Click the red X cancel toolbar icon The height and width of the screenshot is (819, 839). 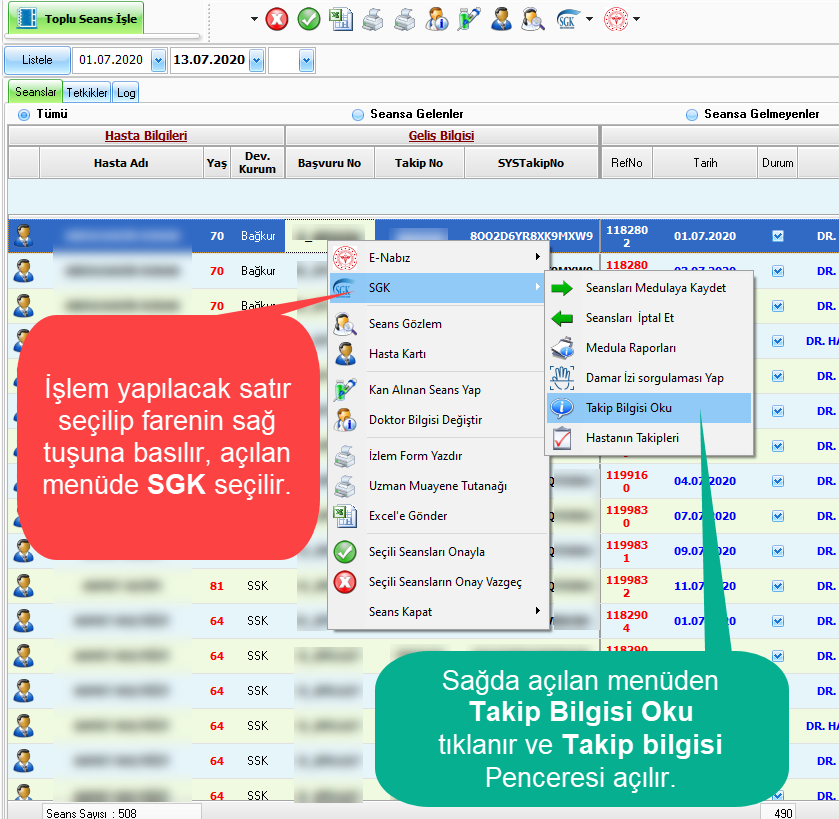(x=277, y=20)
